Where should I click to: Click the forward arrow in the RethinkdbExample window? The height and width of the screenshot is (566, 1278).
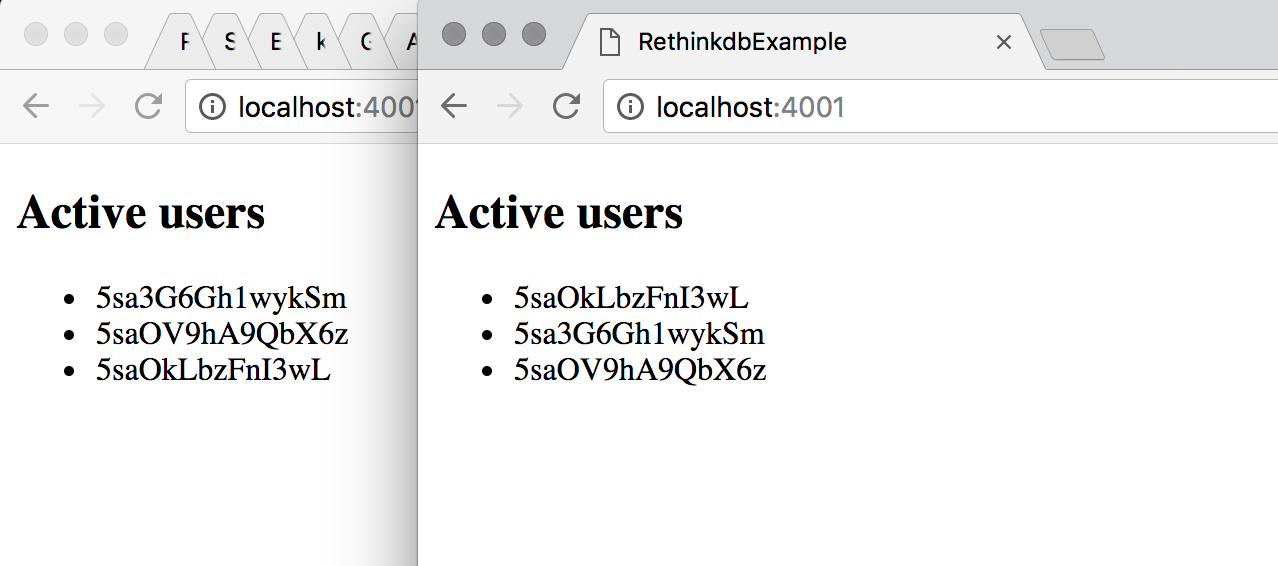click(x=510, y=106)
